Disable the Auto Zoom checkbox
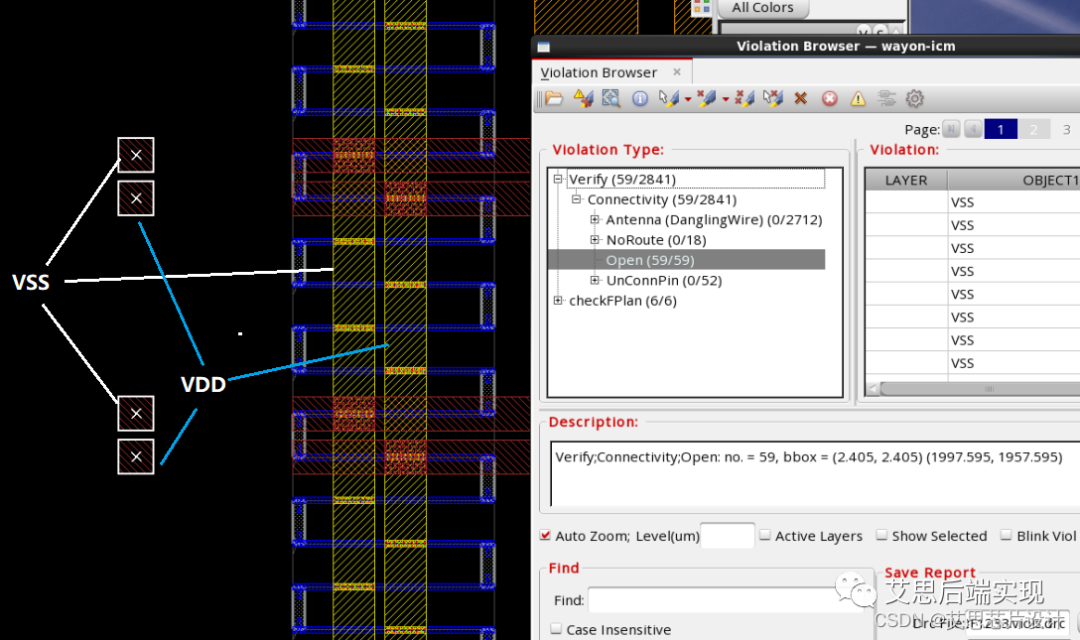1080x640 pixels. click(x=545, y=536)
